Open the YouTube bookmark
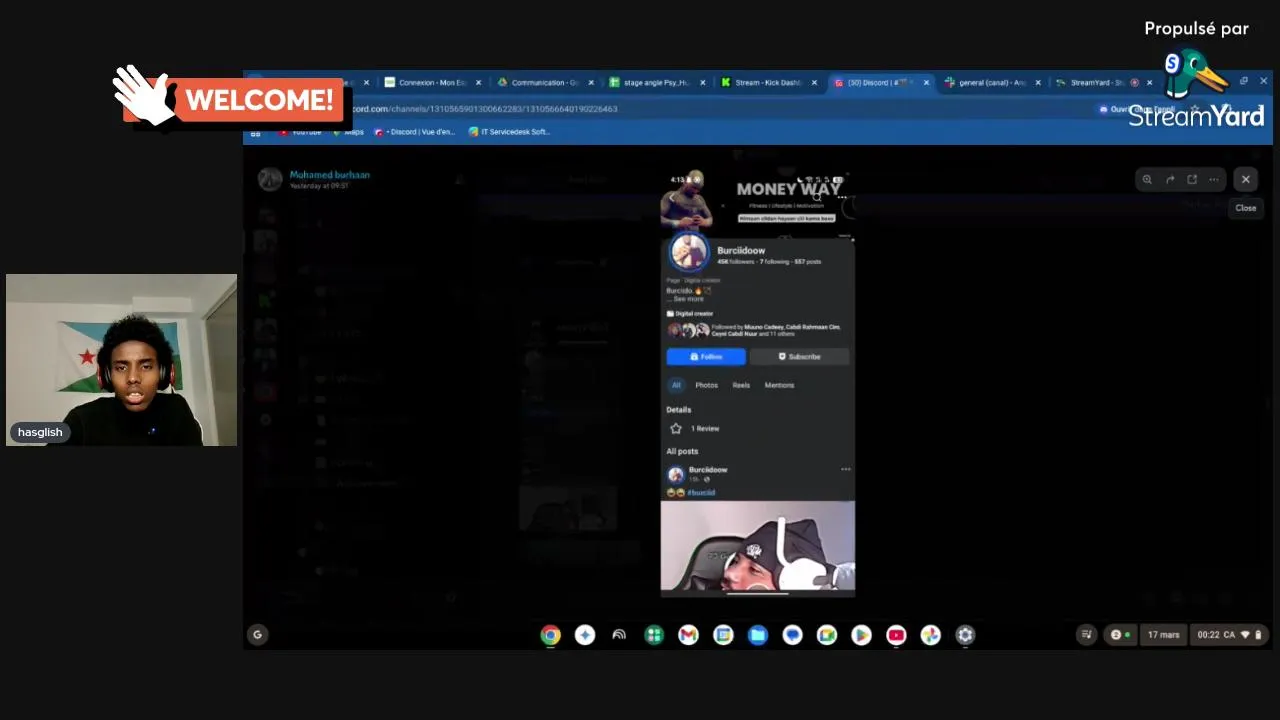 [300, 132]
